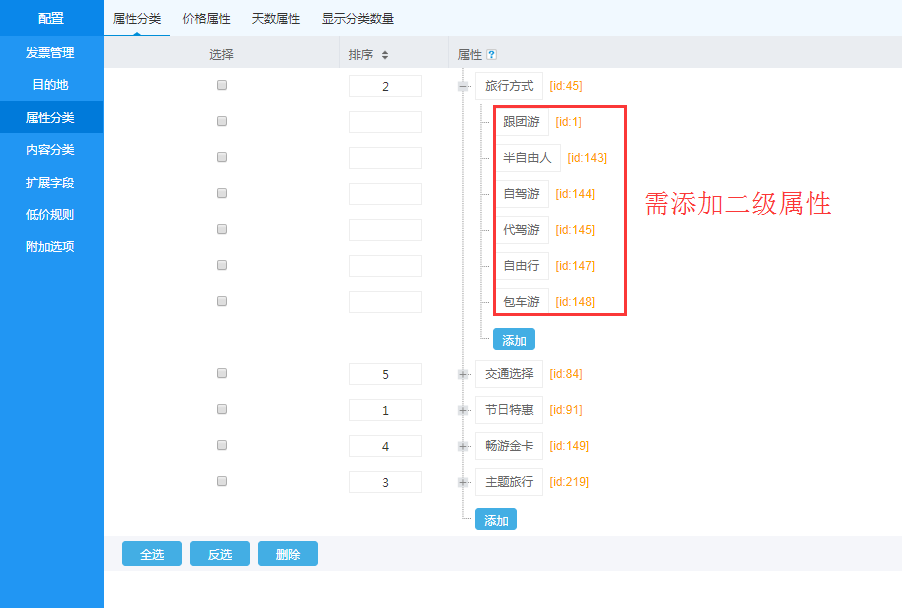Switch to the 价格属性 tab
902x608 pixels.
coord(206,18)
